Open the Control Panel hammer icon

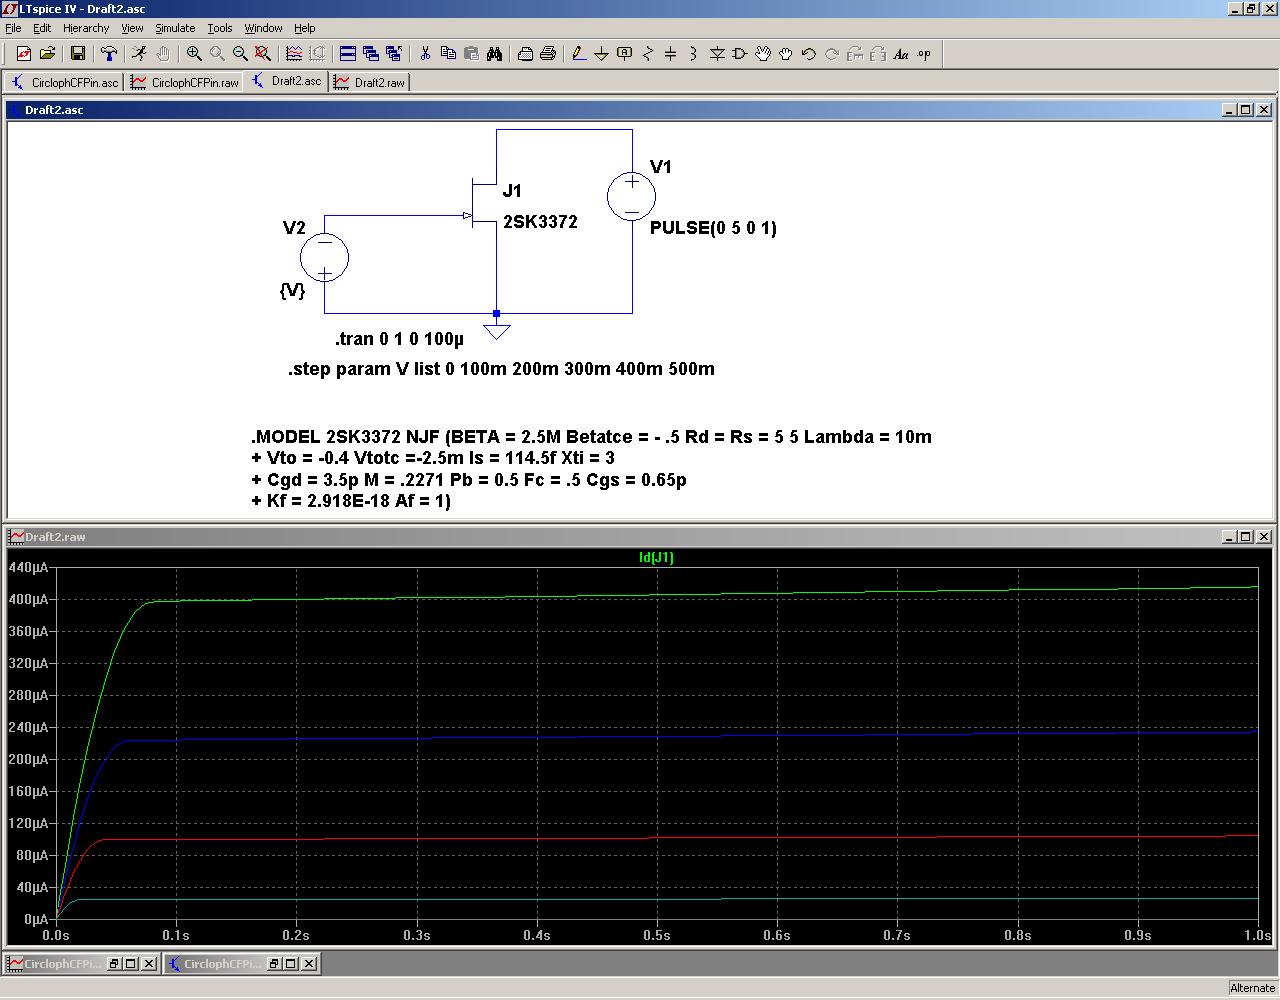coord(109,54)
